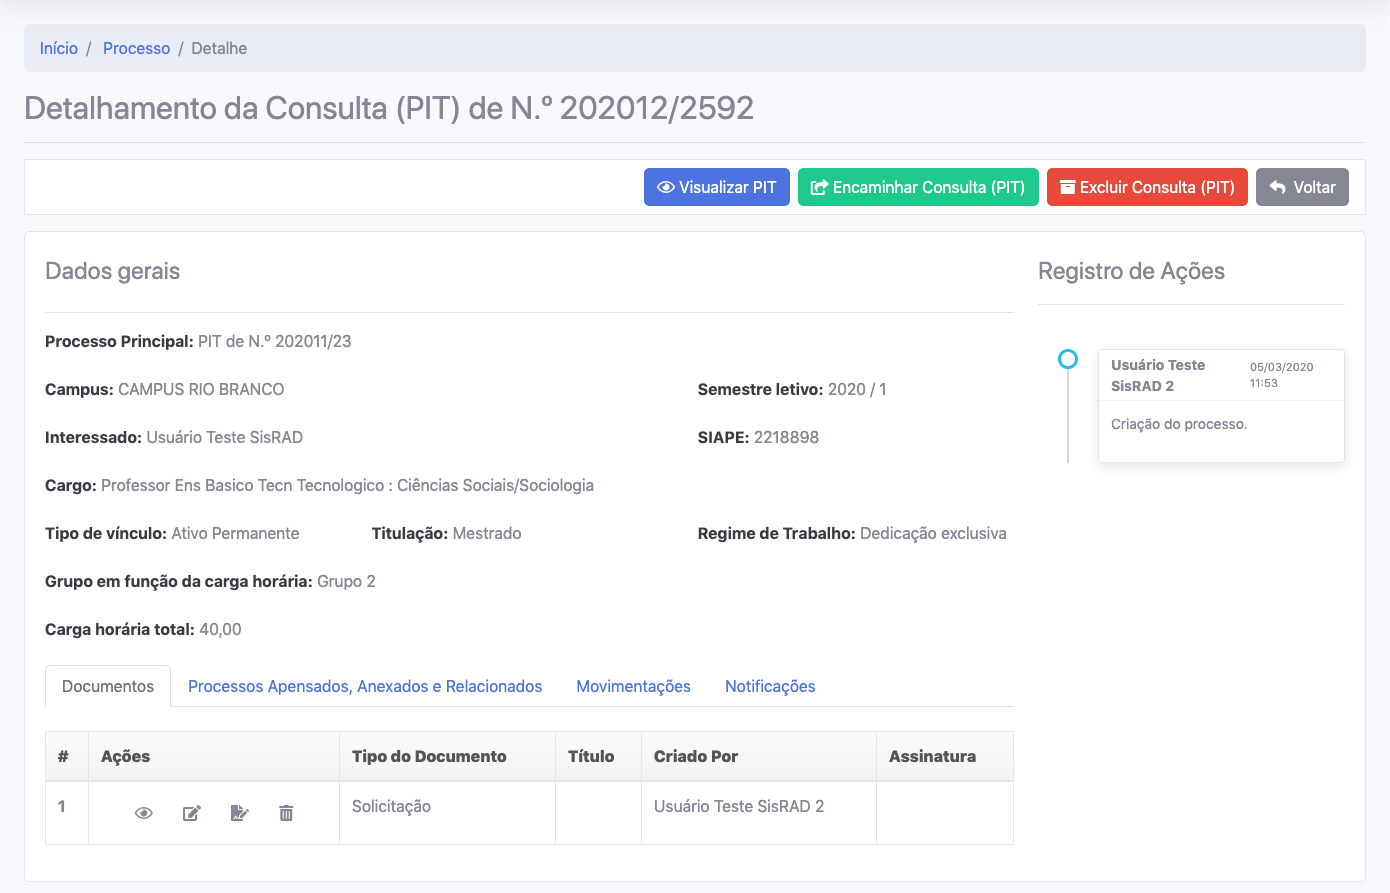
Task: Click the red Excluir Consulta (PIT) button
Action: tap(1146, 187)
